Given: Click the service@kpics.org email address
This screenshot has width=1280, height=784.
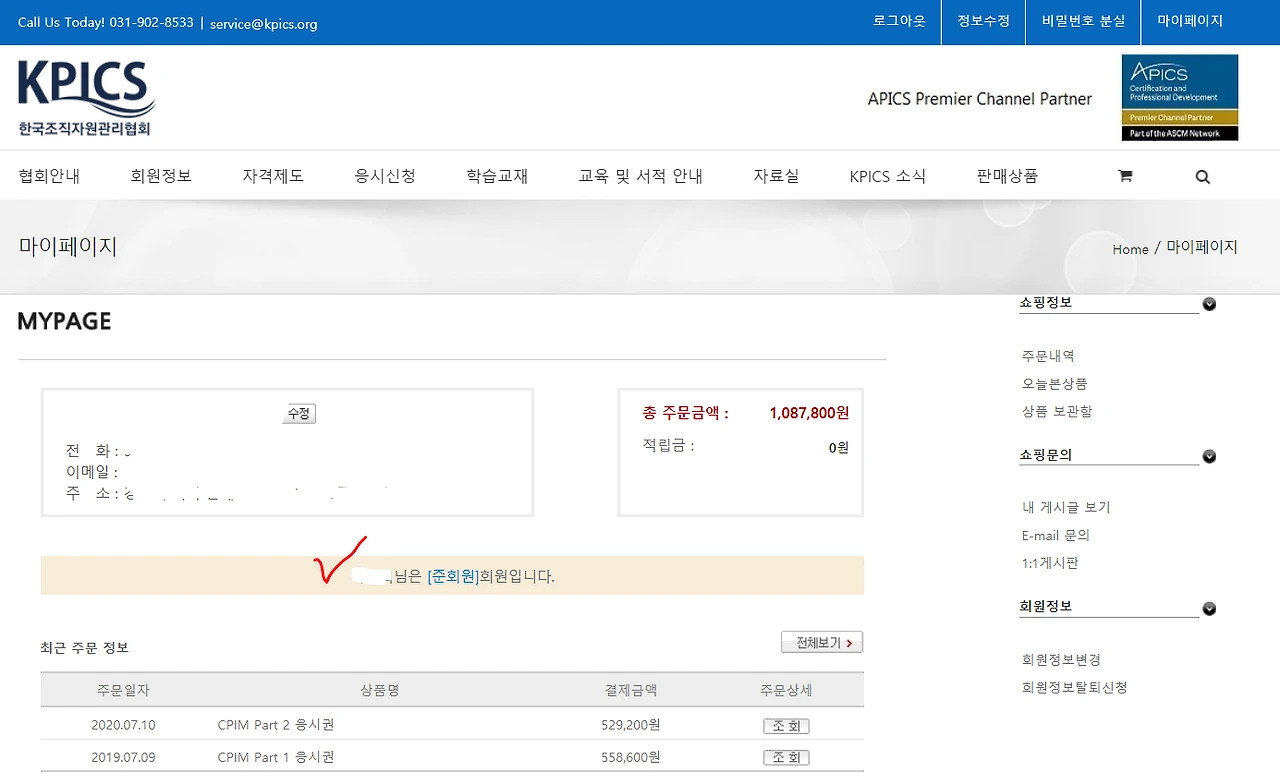Looking at the screenshot, I should 264,23.
